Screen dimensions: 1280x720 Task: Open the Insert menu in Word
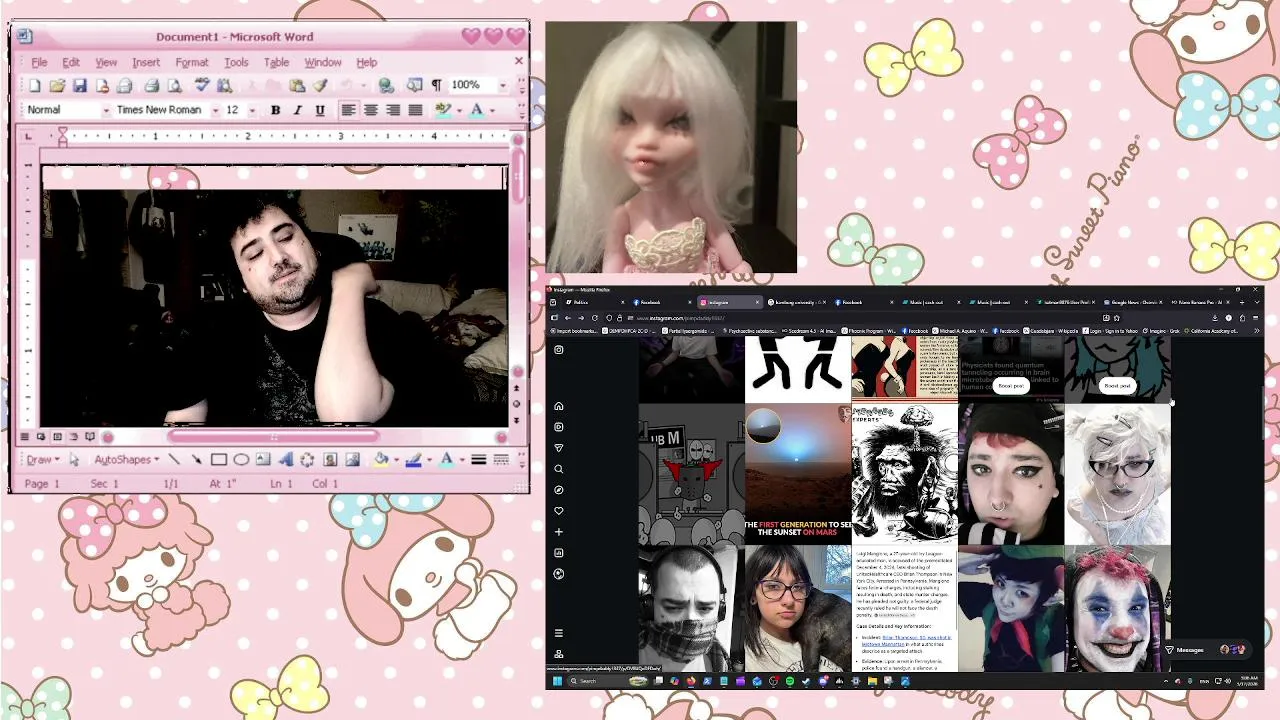point(146,62)
